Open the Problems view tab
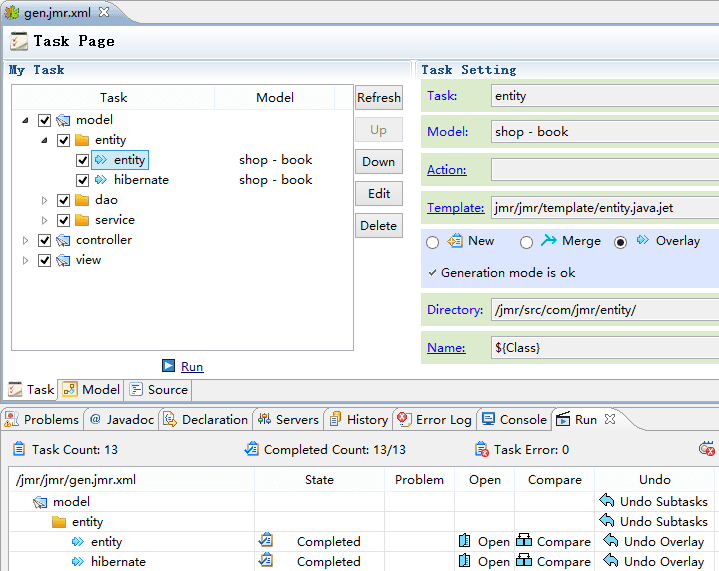The width and height of the screenshot is (719, 571). pyautogui.click(x=42, y=419)
